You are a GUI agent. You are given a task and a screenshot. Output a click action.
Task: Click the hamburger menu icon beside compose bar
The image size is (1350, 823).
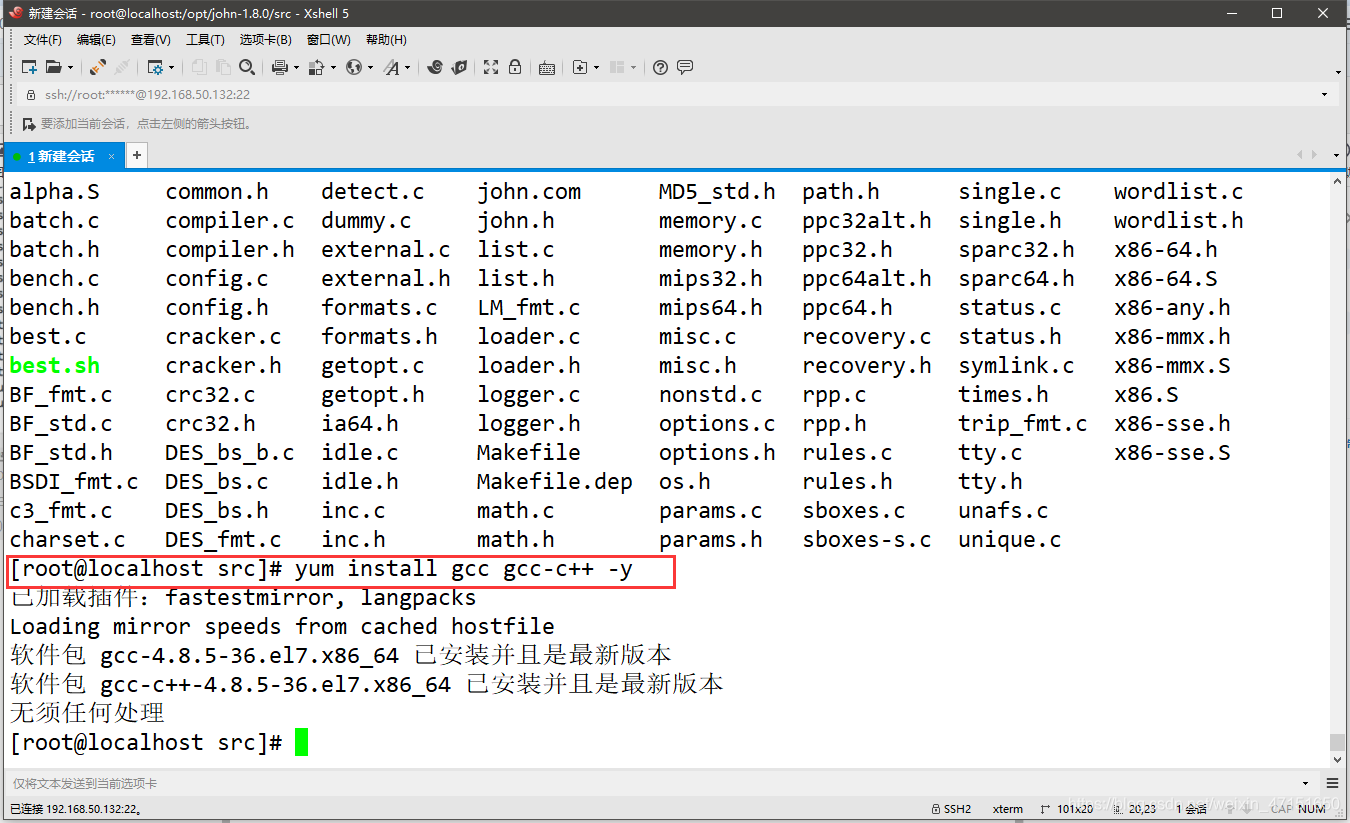1333,784
